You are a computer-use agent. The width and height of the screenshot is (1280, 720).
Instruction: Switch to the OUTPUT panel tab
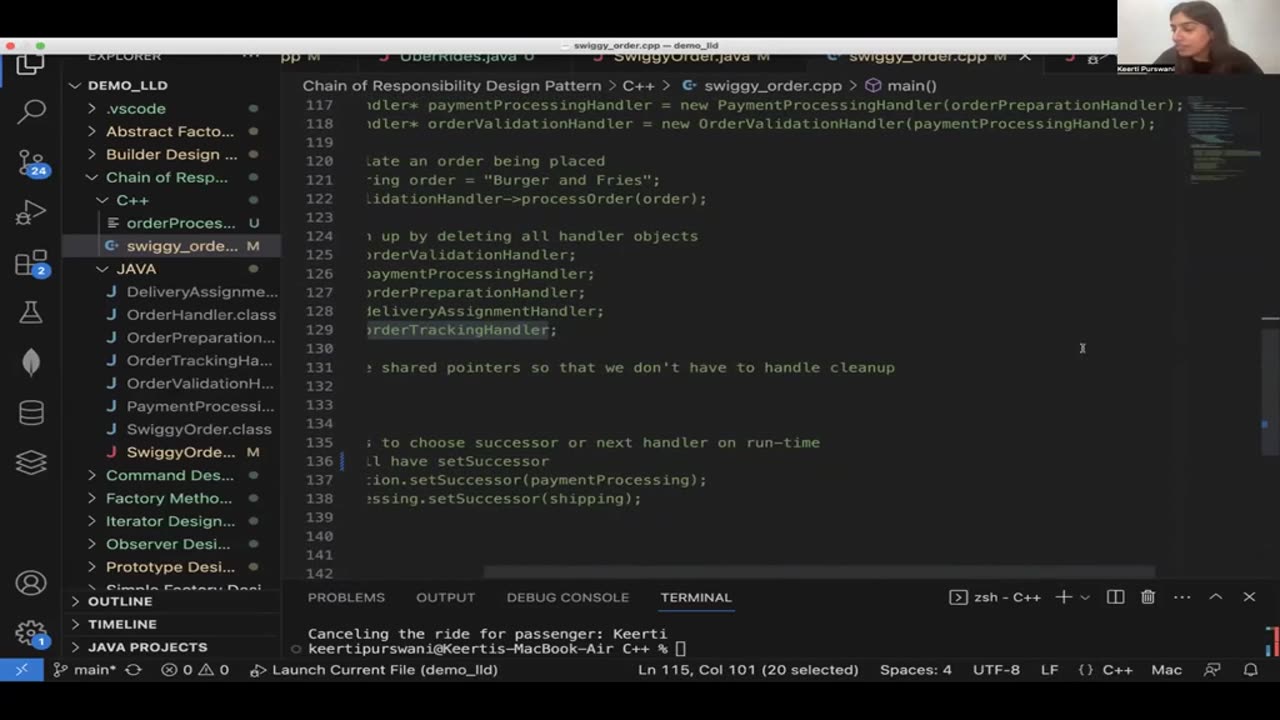pyautogui.click(x=445, y=597)
